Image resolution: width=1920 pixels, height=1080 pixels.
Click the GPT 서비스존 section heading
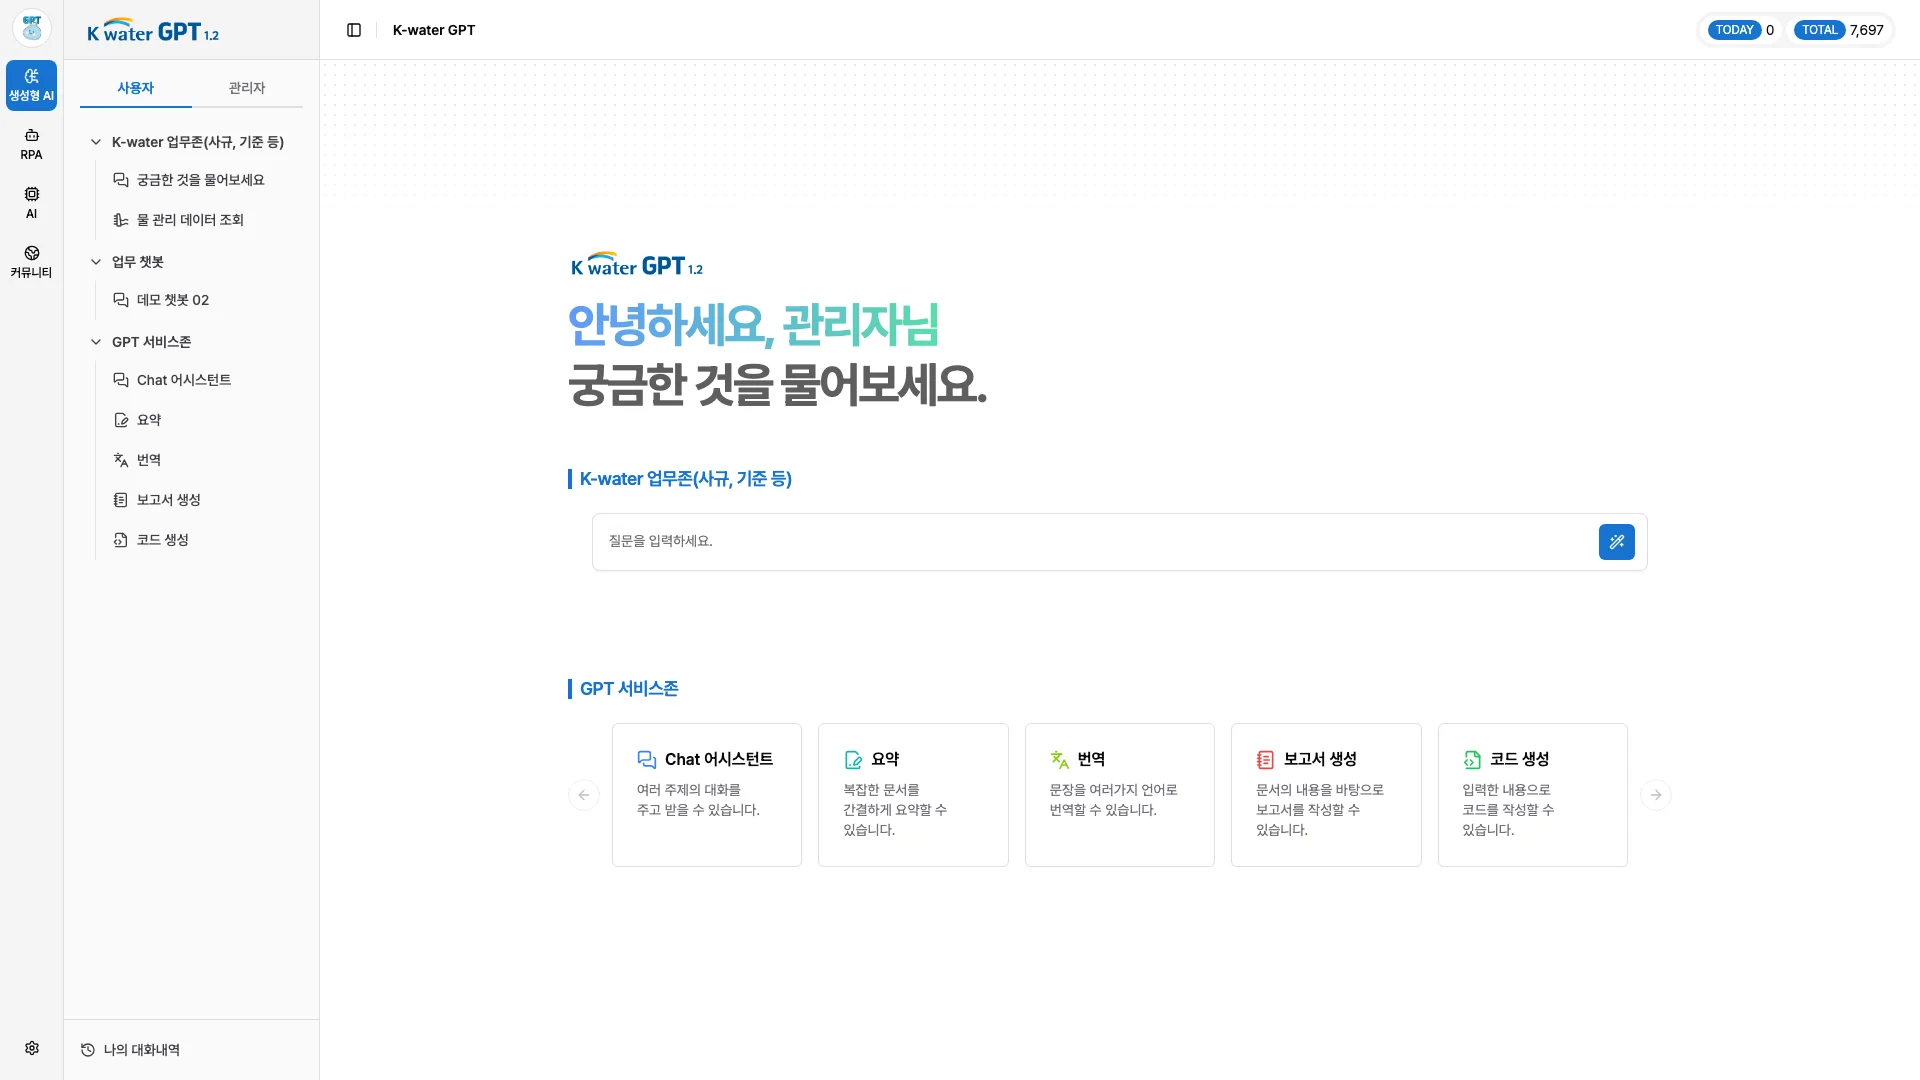click(629, 689)
